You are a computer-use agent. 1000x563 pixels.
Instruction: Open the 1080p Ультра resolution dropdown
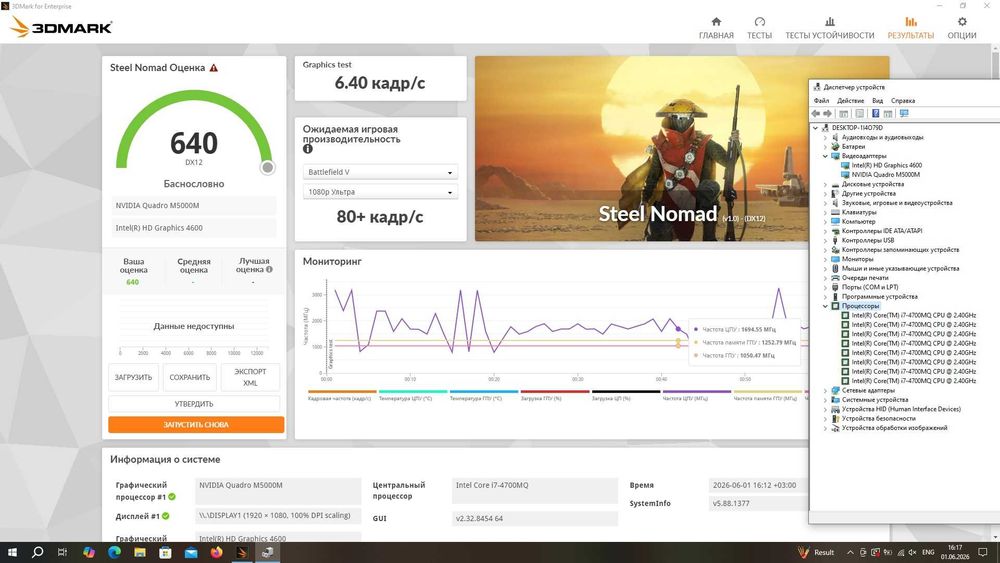tap(380, 192)
